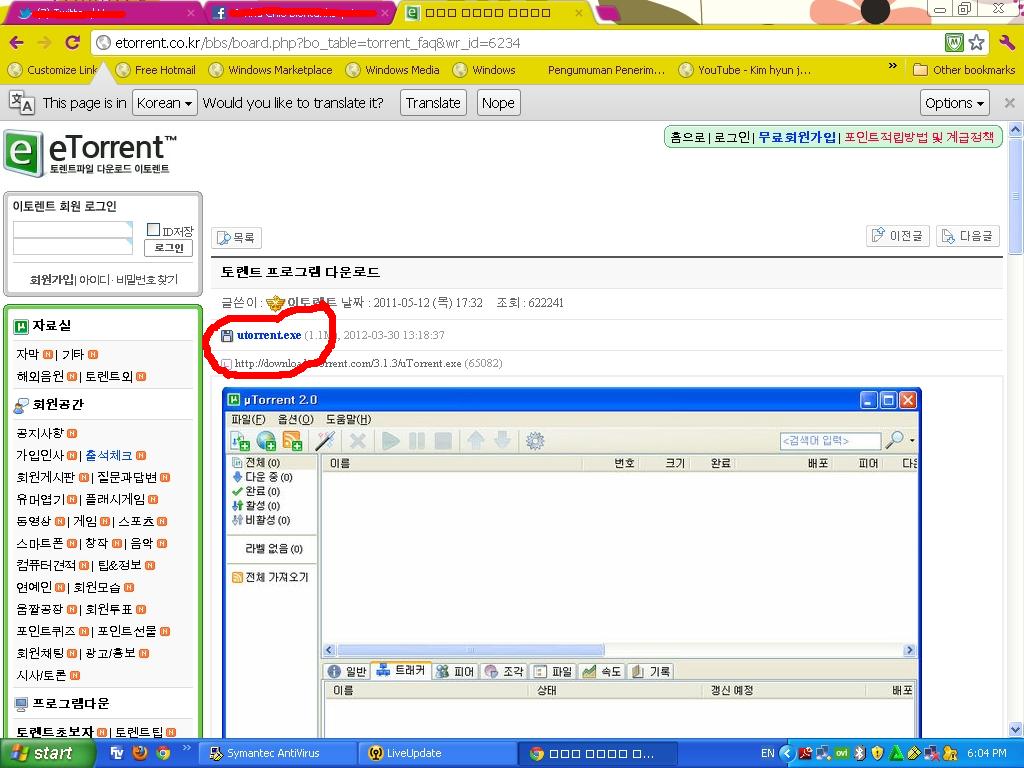1024x768 pixels.
Task: Click the green shield extension icon
Action: (x=954, y=43)
